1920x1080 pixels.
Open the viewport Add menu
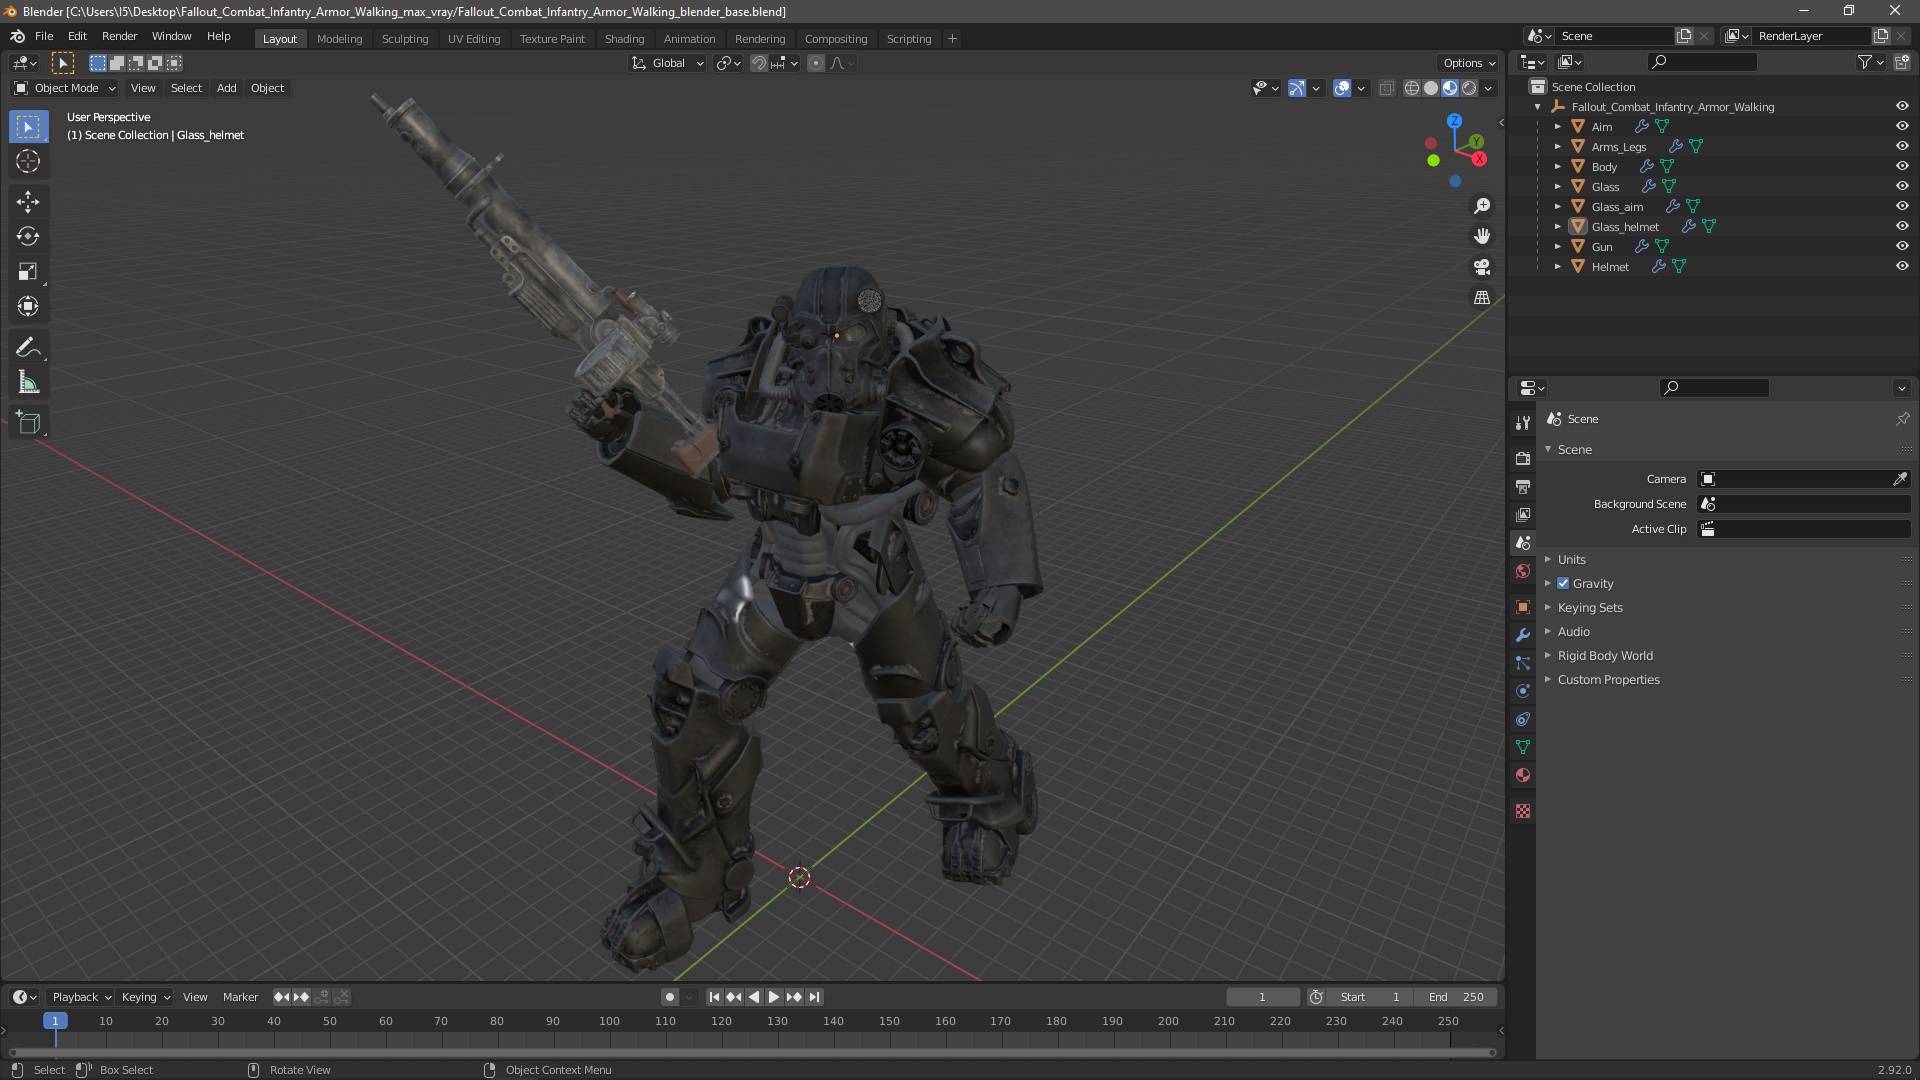[226, 88]
